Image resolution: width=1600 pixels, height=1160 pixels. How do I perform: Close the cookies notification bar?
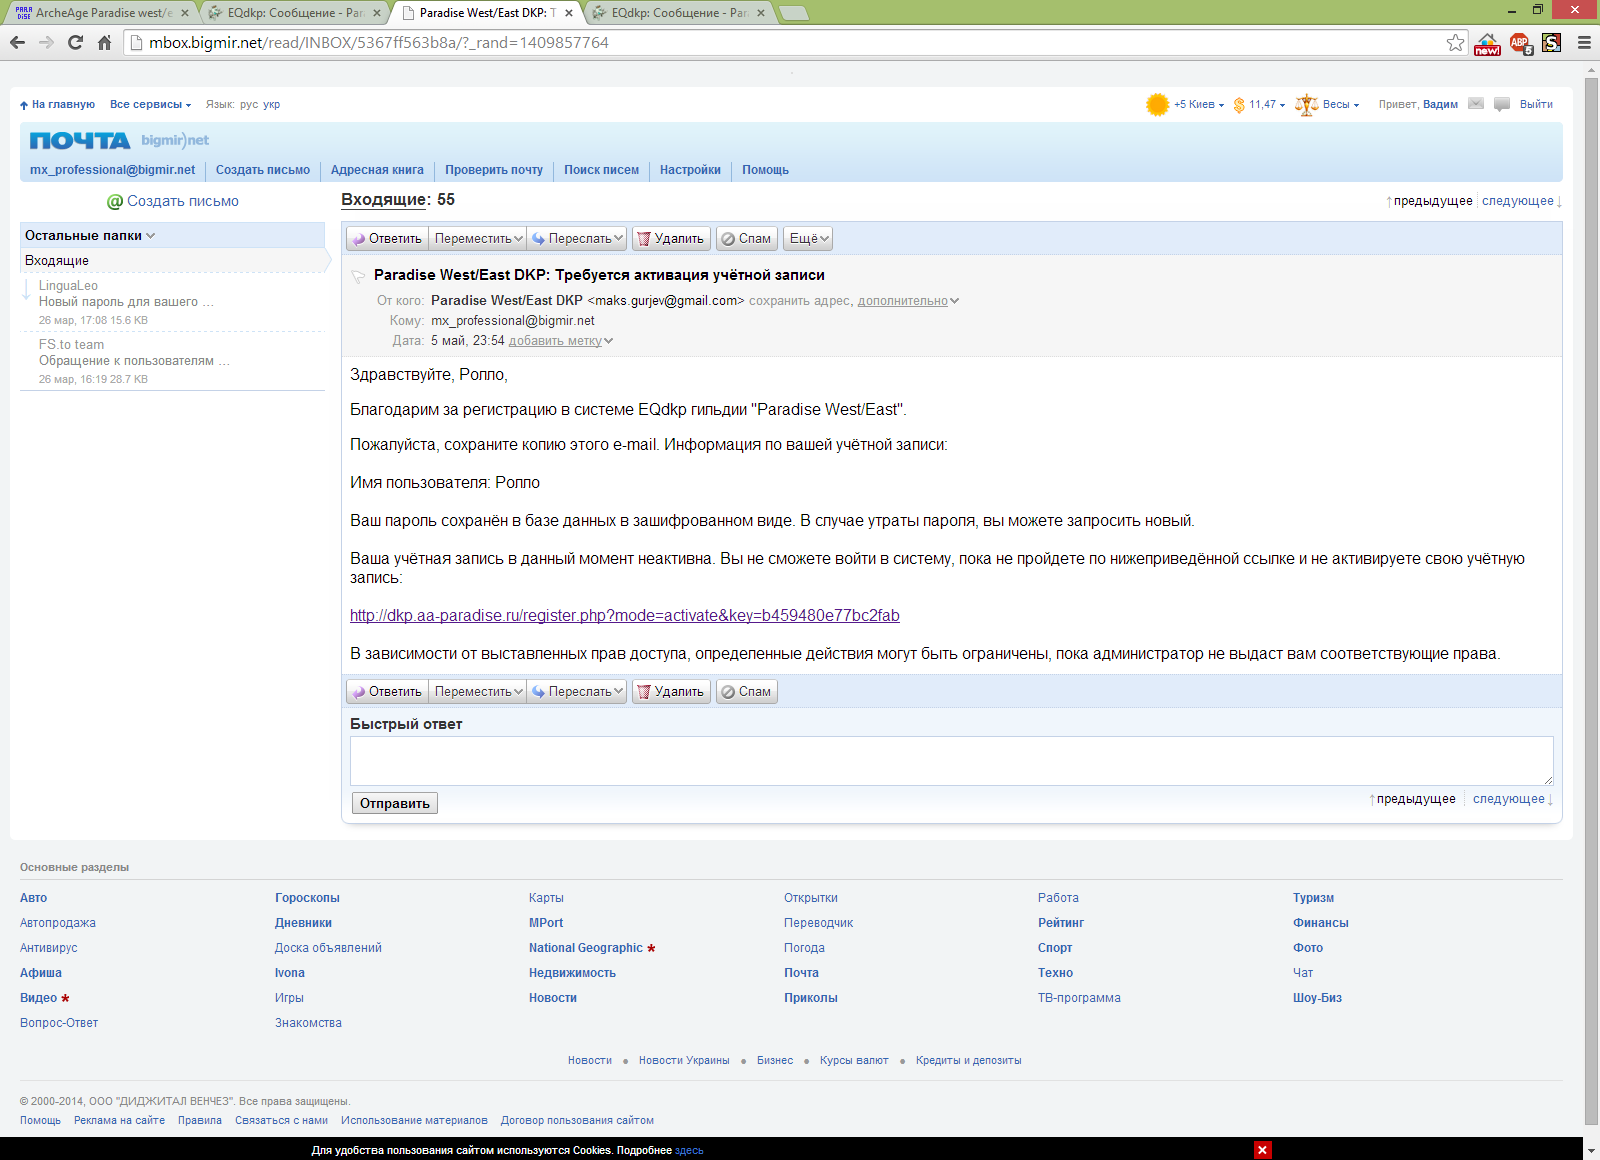(1263, 1150)
